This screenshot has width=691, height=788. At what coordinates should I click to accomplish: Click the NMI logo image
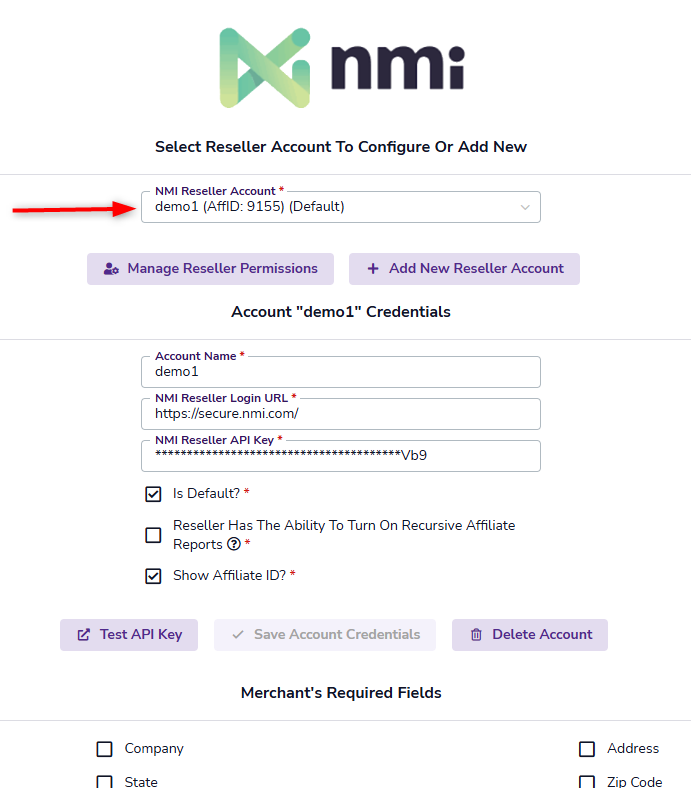(343, 67)
